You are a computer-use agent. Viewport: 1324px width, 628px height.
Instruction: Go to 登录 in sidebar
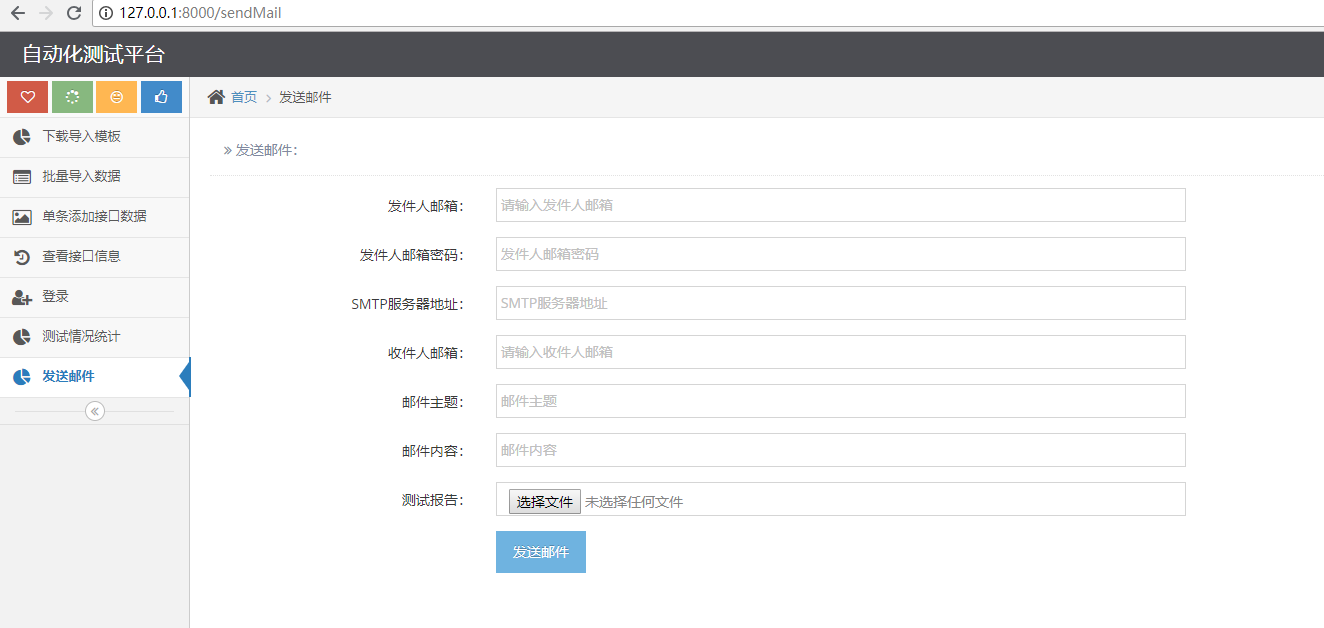click(55, 297)
